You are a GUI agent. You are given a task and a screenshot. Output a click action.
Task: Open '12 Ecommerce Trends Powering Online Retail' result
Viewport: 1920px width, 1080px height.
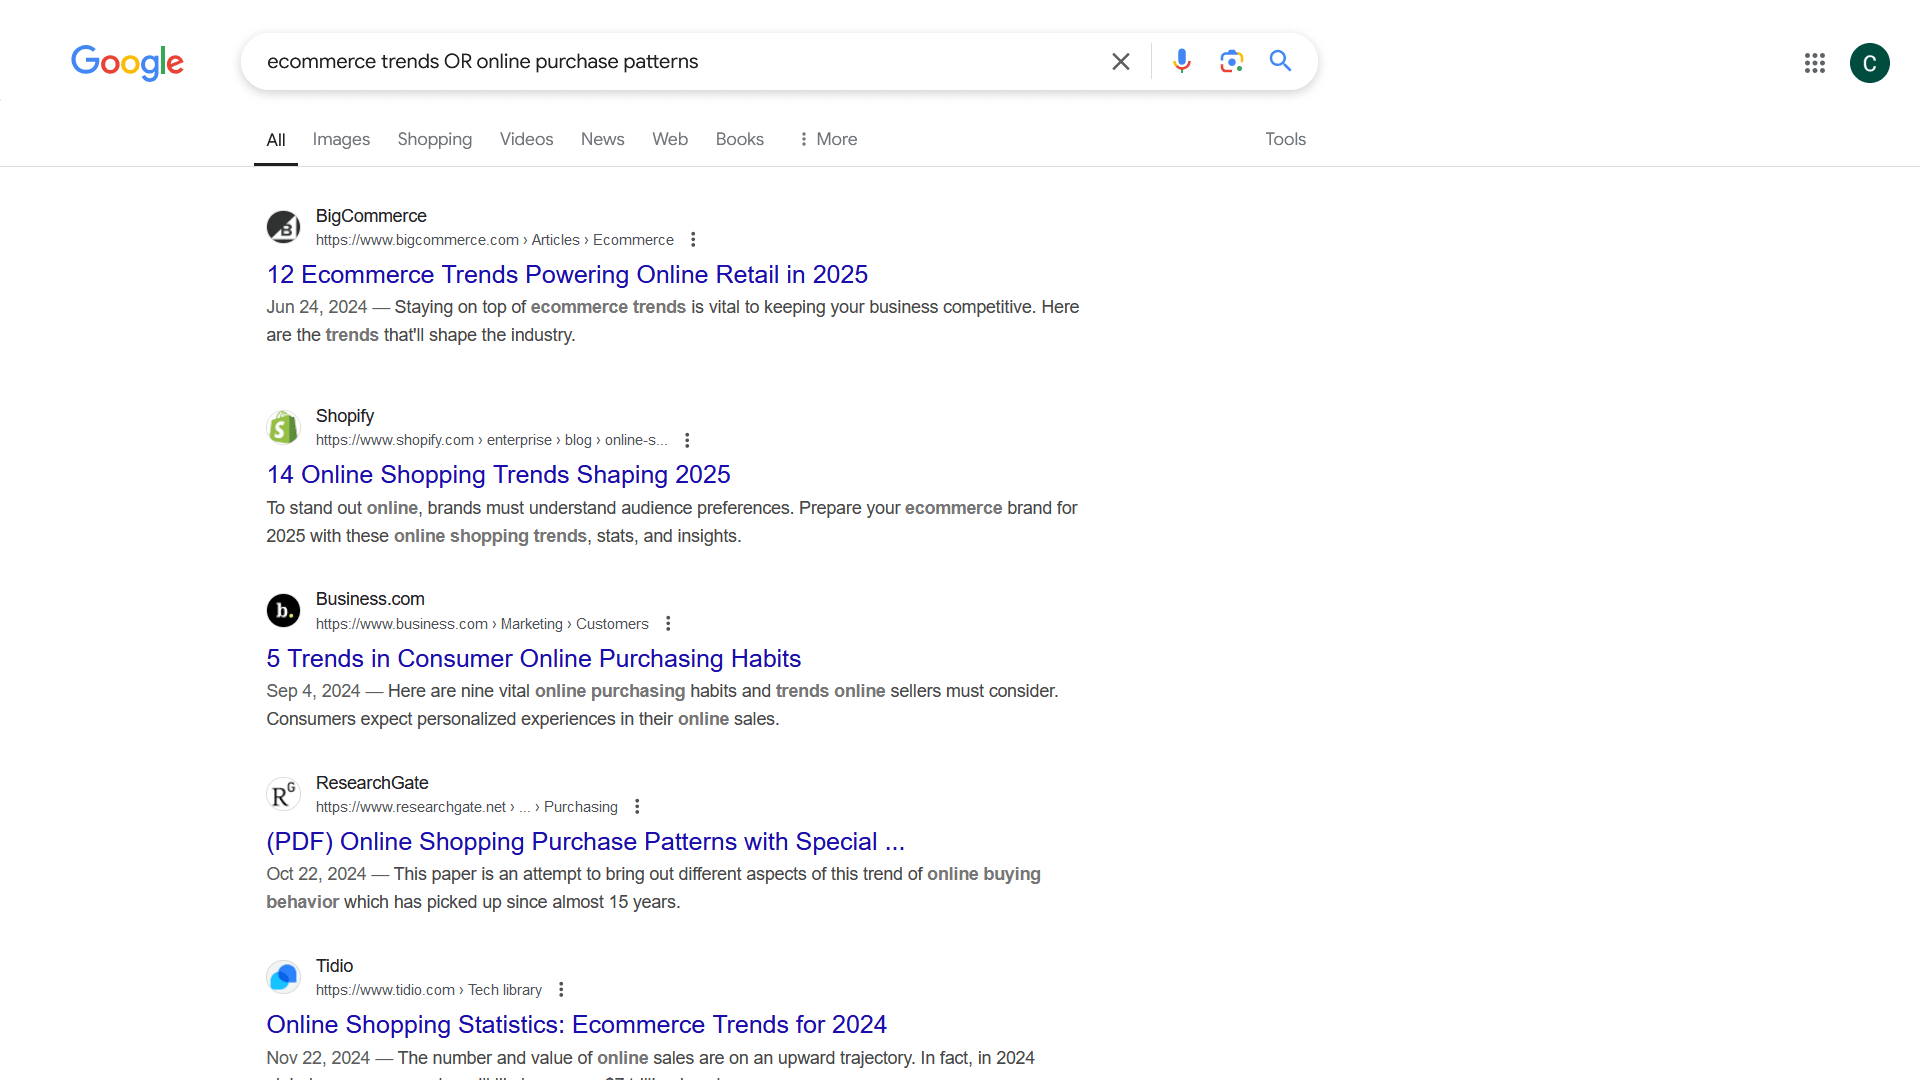coord(567,275)
